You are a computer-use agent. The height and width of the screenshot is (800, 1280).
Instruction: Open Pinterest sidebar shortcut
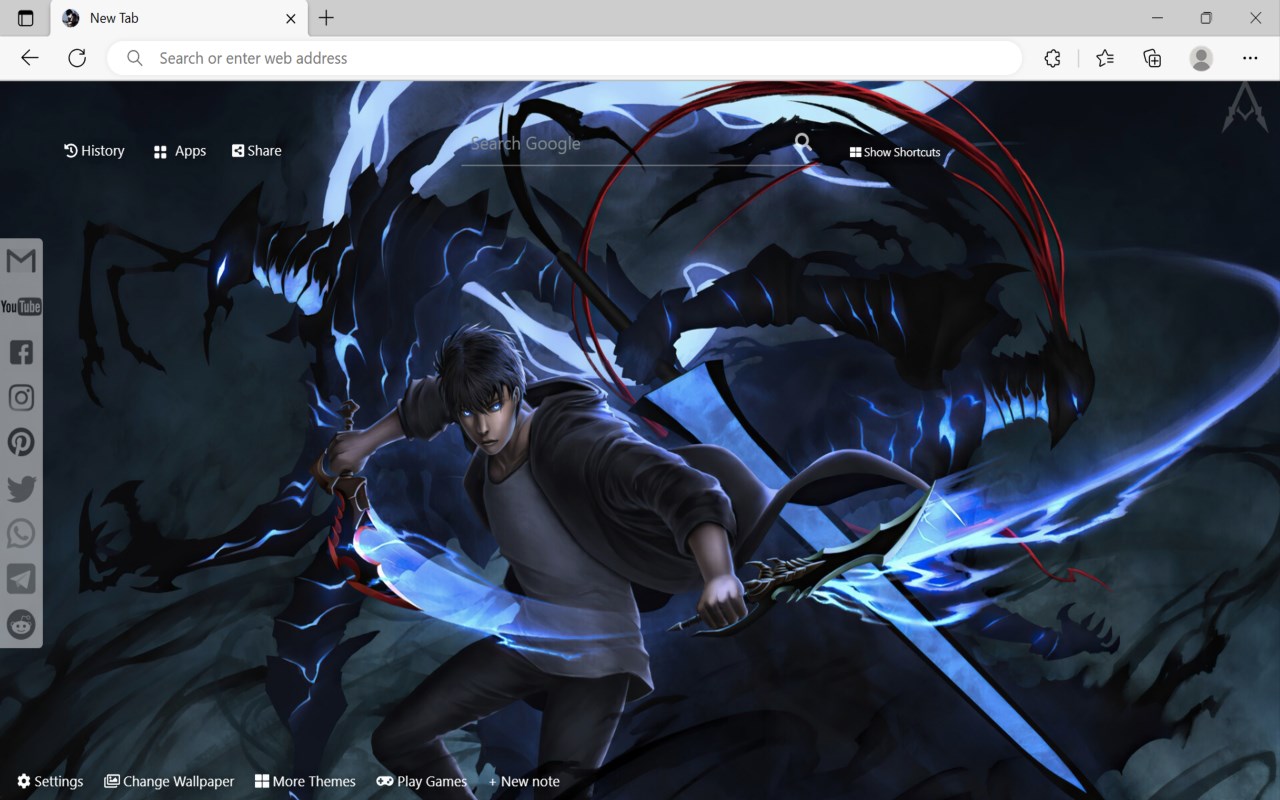coord(21,442)
